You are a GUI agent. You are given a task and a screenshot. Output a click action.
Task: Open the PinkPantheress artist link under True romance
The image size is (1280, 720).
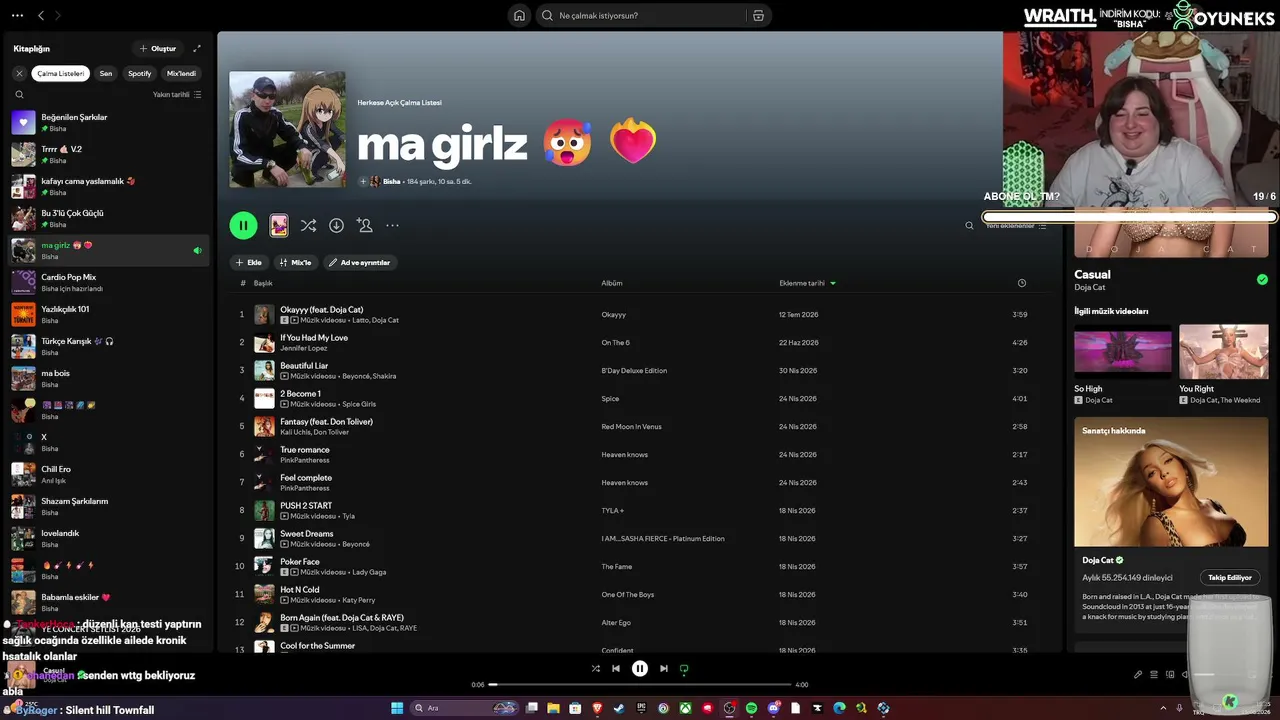coord(305,460)
